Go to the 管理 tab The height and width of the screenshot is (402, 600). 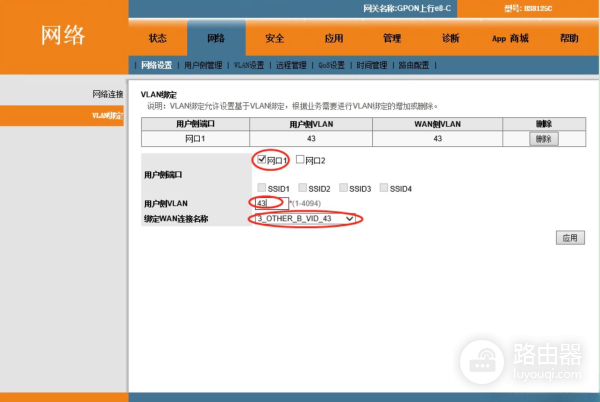(x=391, y=38)
